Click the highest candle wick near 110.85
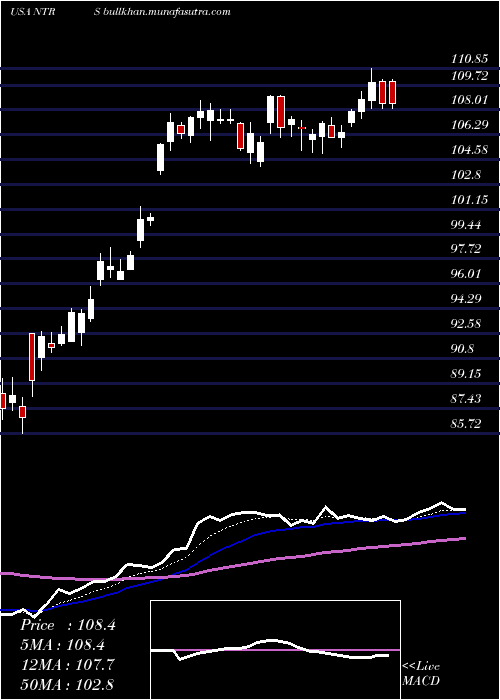 pyautogui.click(x=371, y=75)
